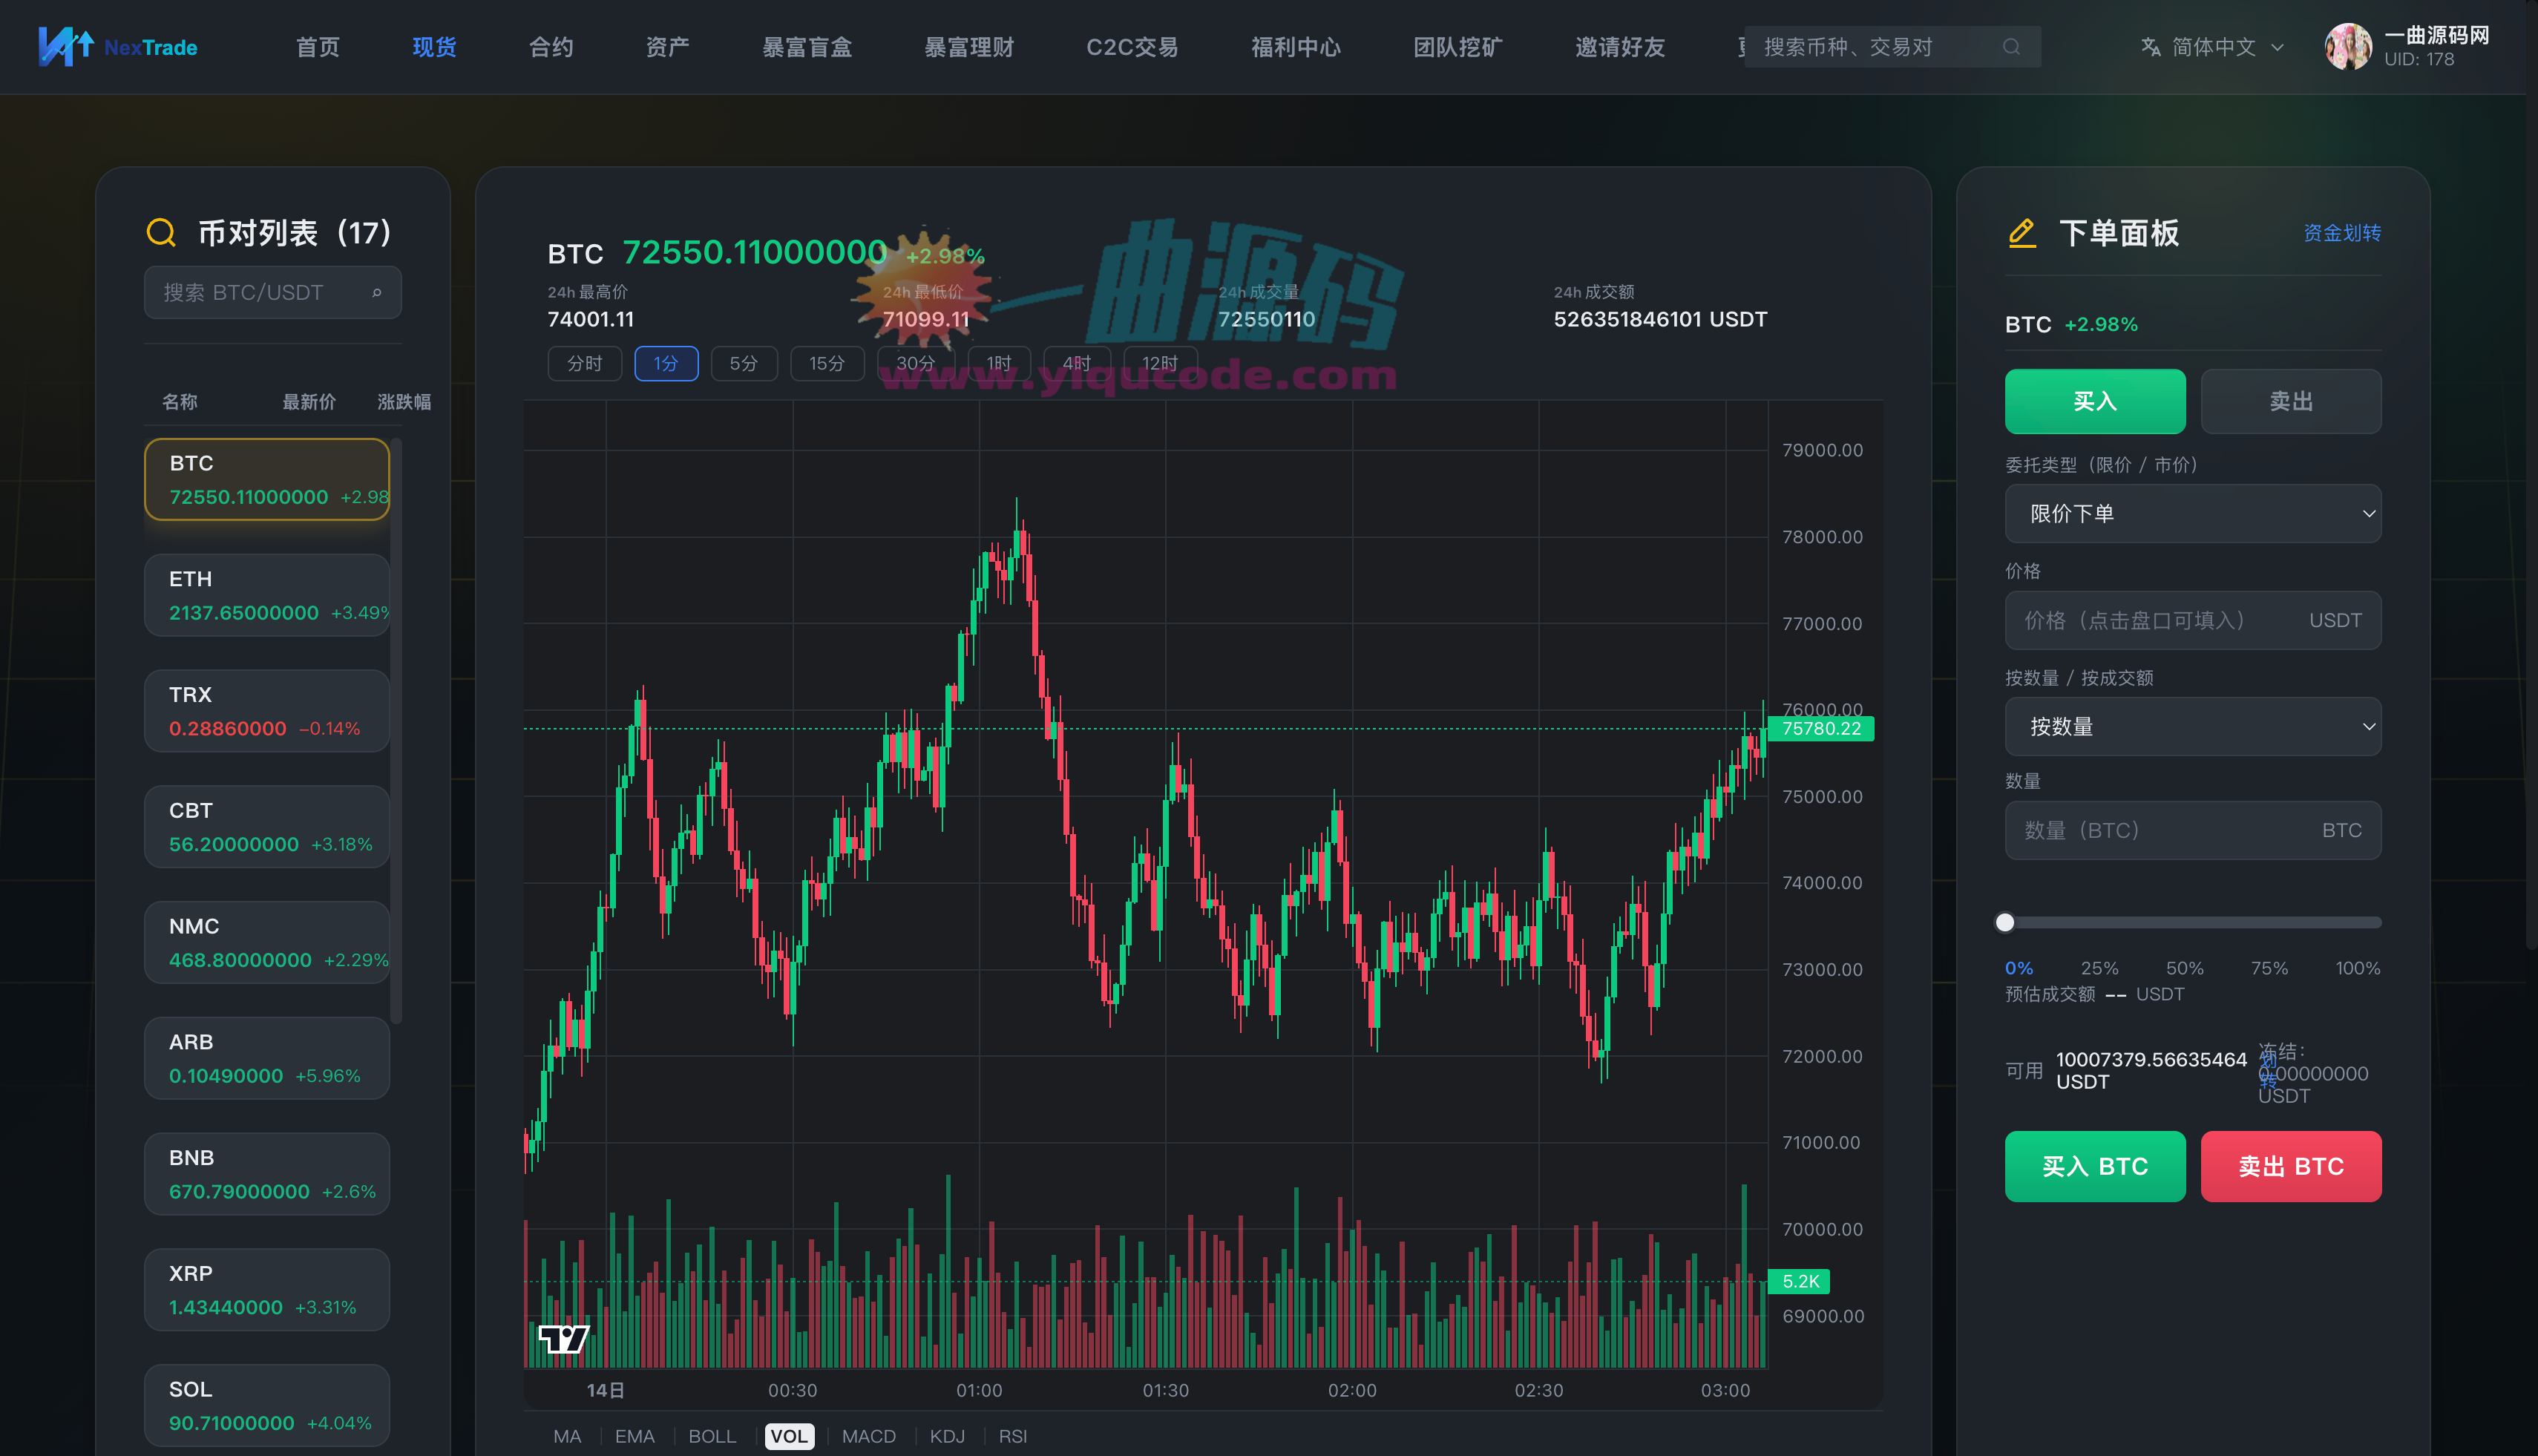Screen dimensions: 2538x1456
Task: Select the 15分 timeframe
Action: (826, 363)
